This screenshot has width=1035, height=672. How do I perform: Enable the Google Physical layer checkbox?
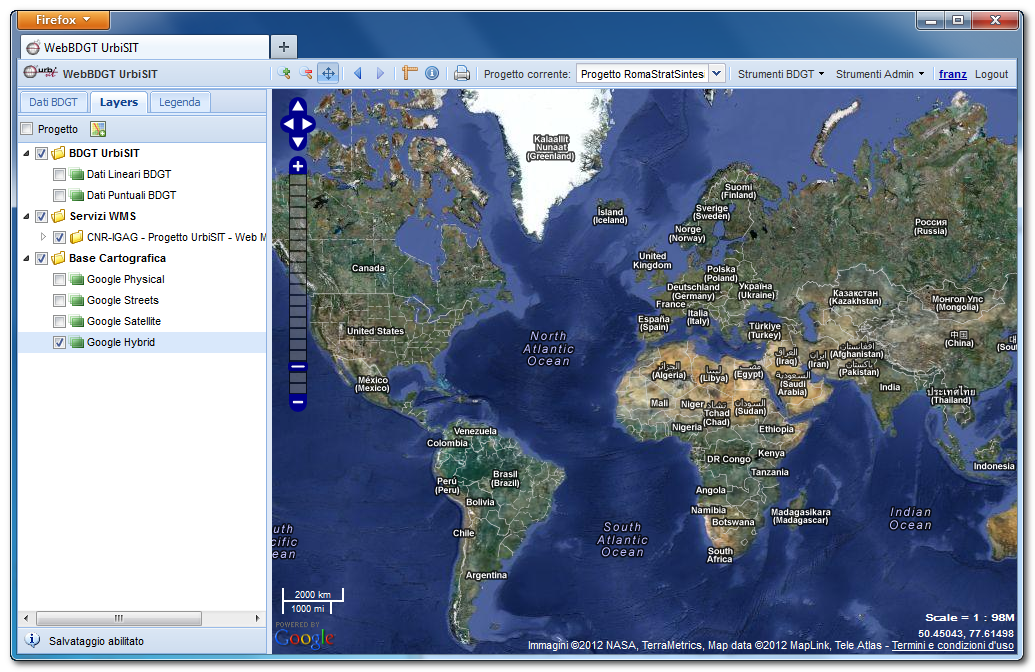coord(59,280)
